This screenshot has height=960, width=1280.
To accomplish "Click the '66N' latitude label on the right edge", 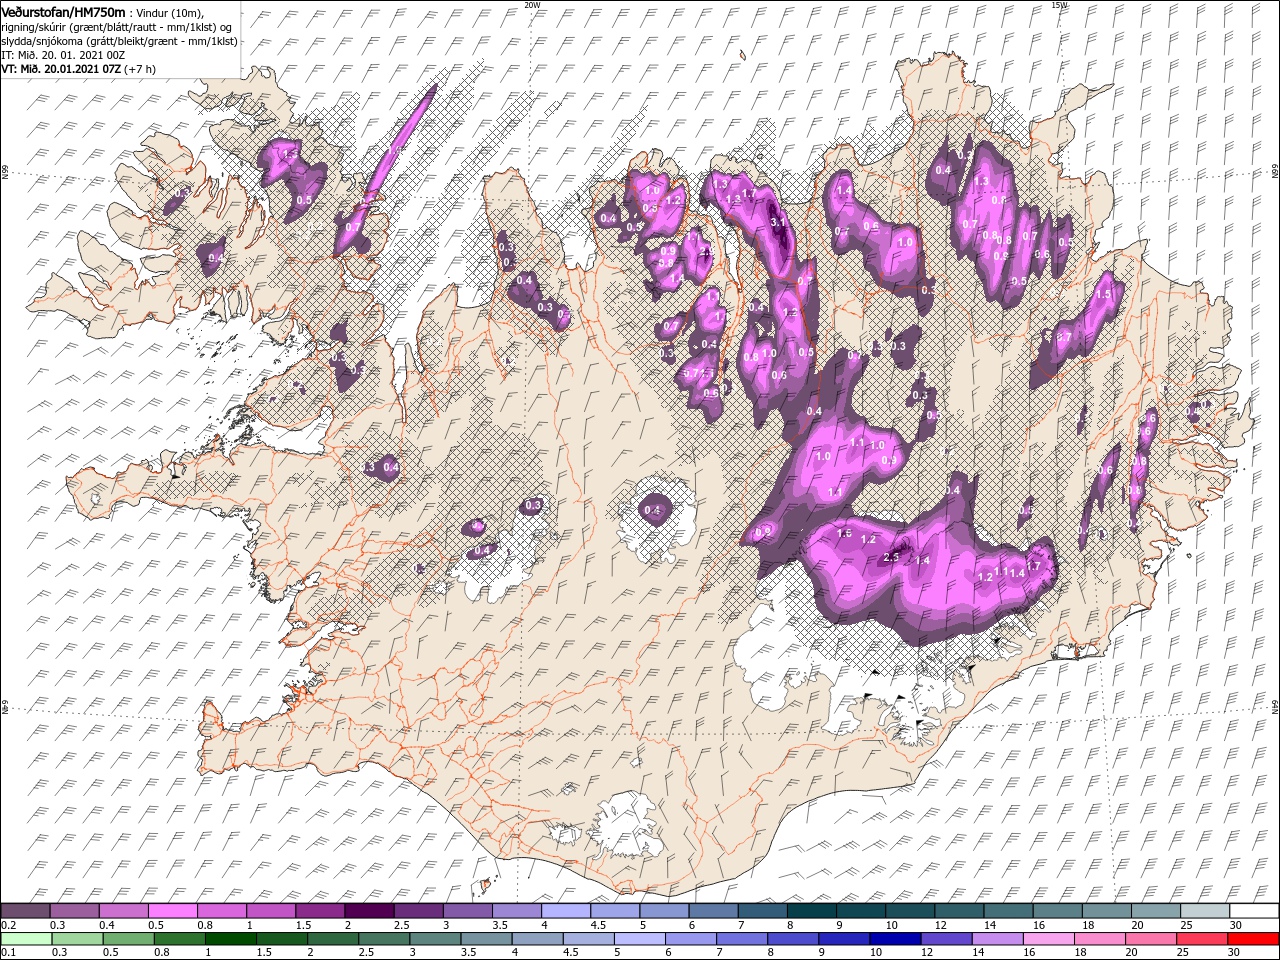I will pyautogui.click(x=1275, y=172).
